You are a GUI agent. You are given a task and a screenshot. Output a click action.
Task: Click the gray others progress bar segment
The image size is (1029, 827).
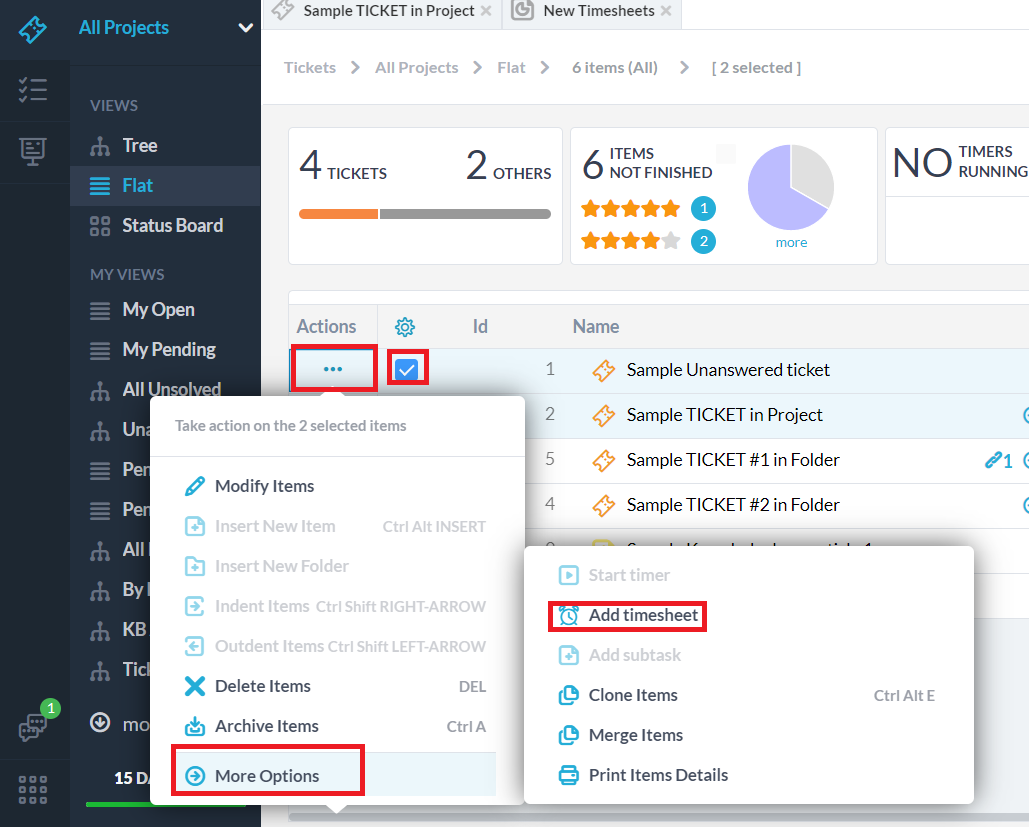(x=465, y=214)
